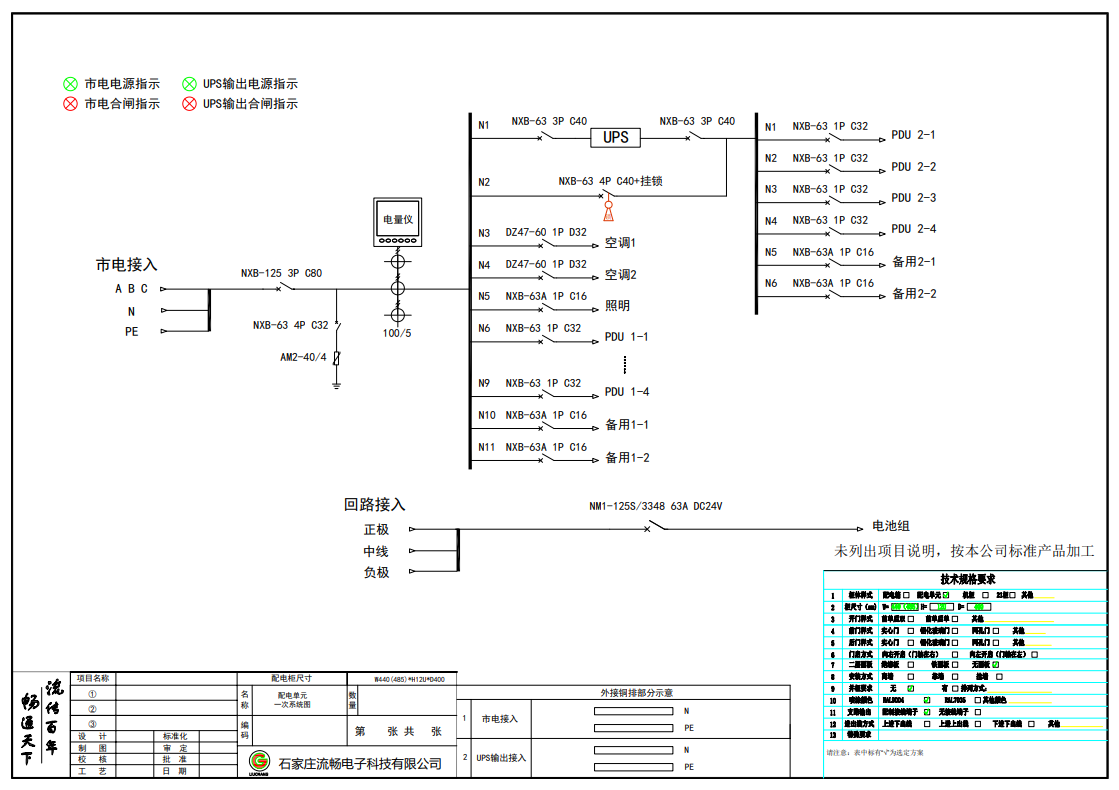Click the red padlock symbol on N2 breaker
Screen dimensions: 1119x790
click(x=607, y=210)
